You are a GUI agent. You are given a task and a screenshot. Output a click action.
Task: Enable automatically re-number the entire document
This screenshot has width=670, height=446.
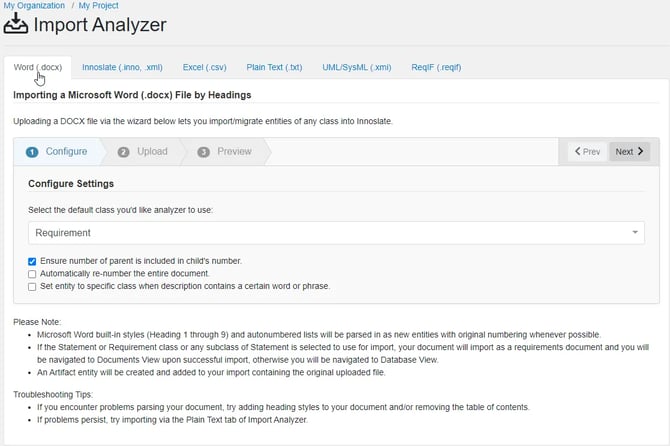[x=32, y=274]
